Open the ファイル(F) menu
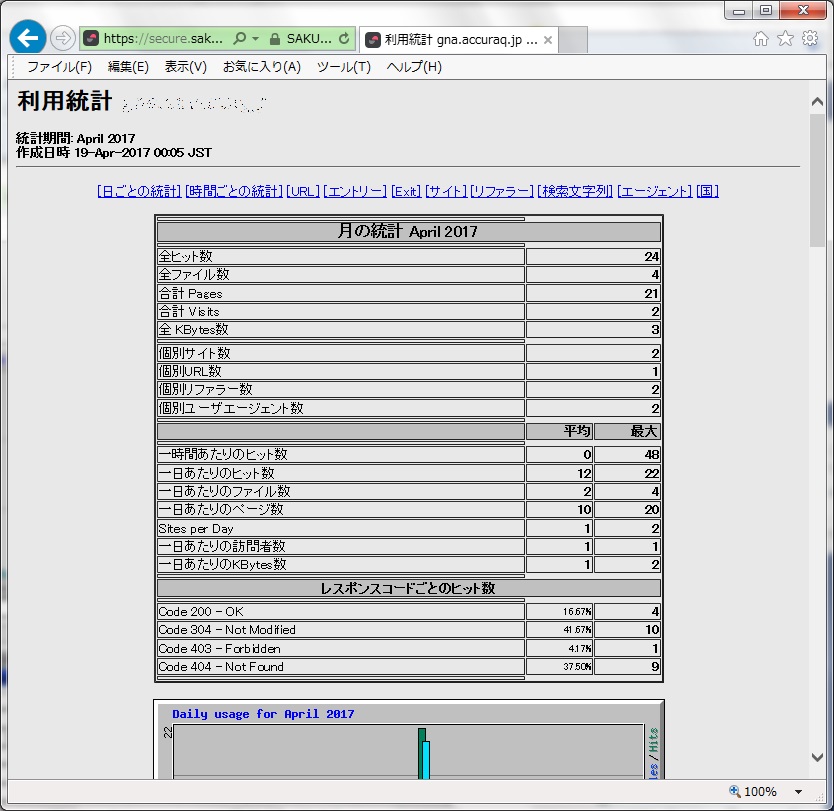This screenshot has height=811, width=834. 59,67
